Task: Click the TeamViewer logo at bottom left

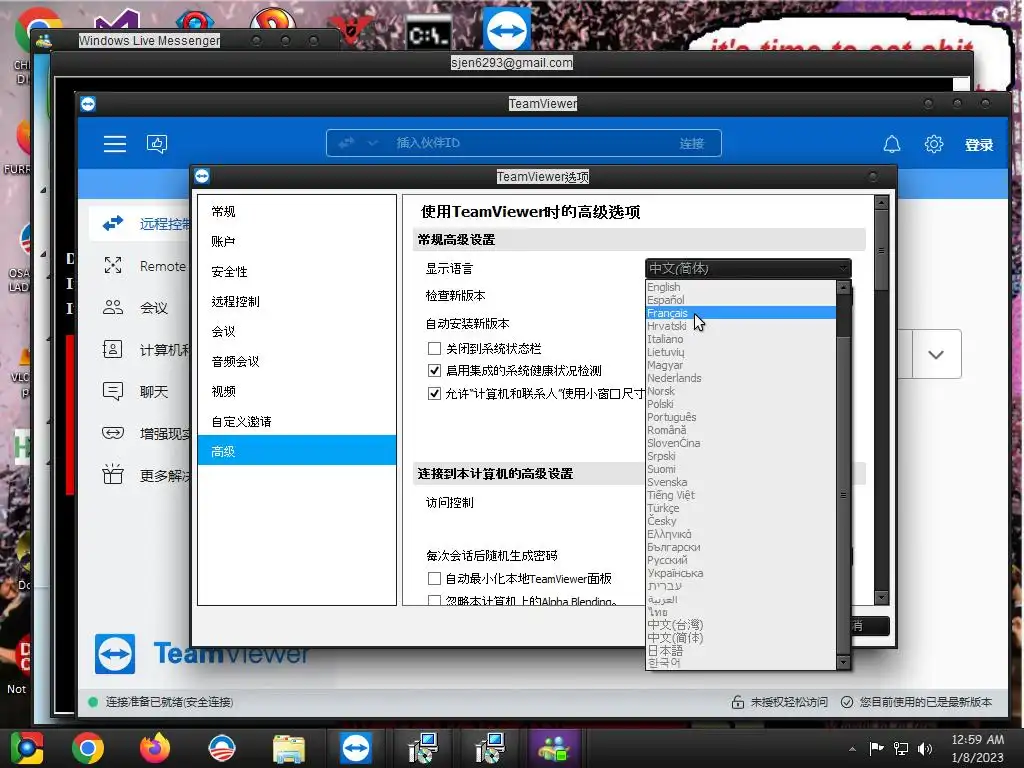Action: point(115,654)
